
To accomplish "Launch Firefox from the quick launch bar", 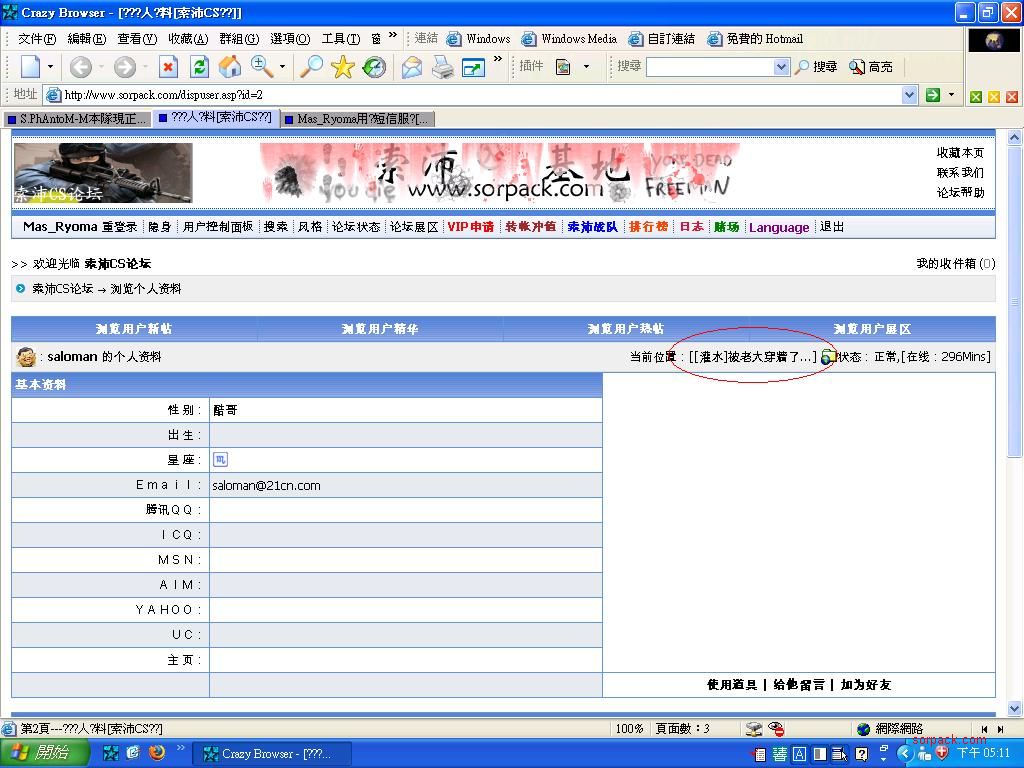I will 157,753.
